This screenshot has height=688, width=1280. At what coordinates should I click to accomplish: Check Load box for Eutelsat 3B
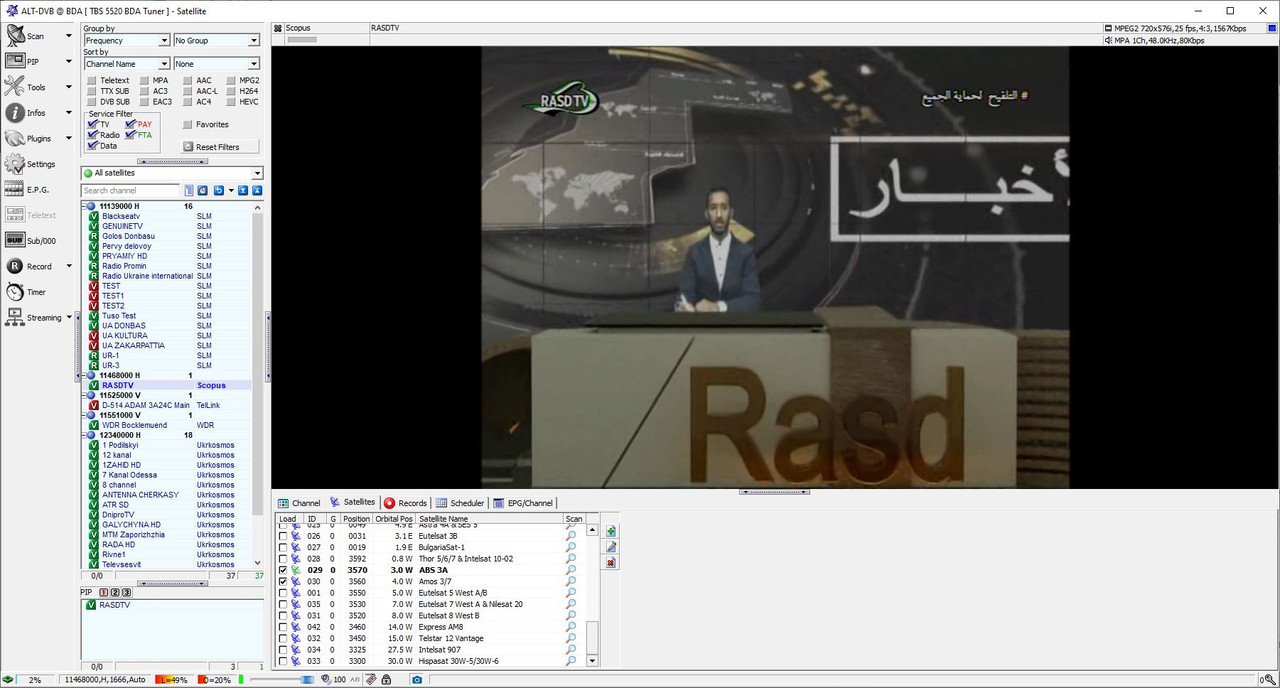tap(283, 536)
